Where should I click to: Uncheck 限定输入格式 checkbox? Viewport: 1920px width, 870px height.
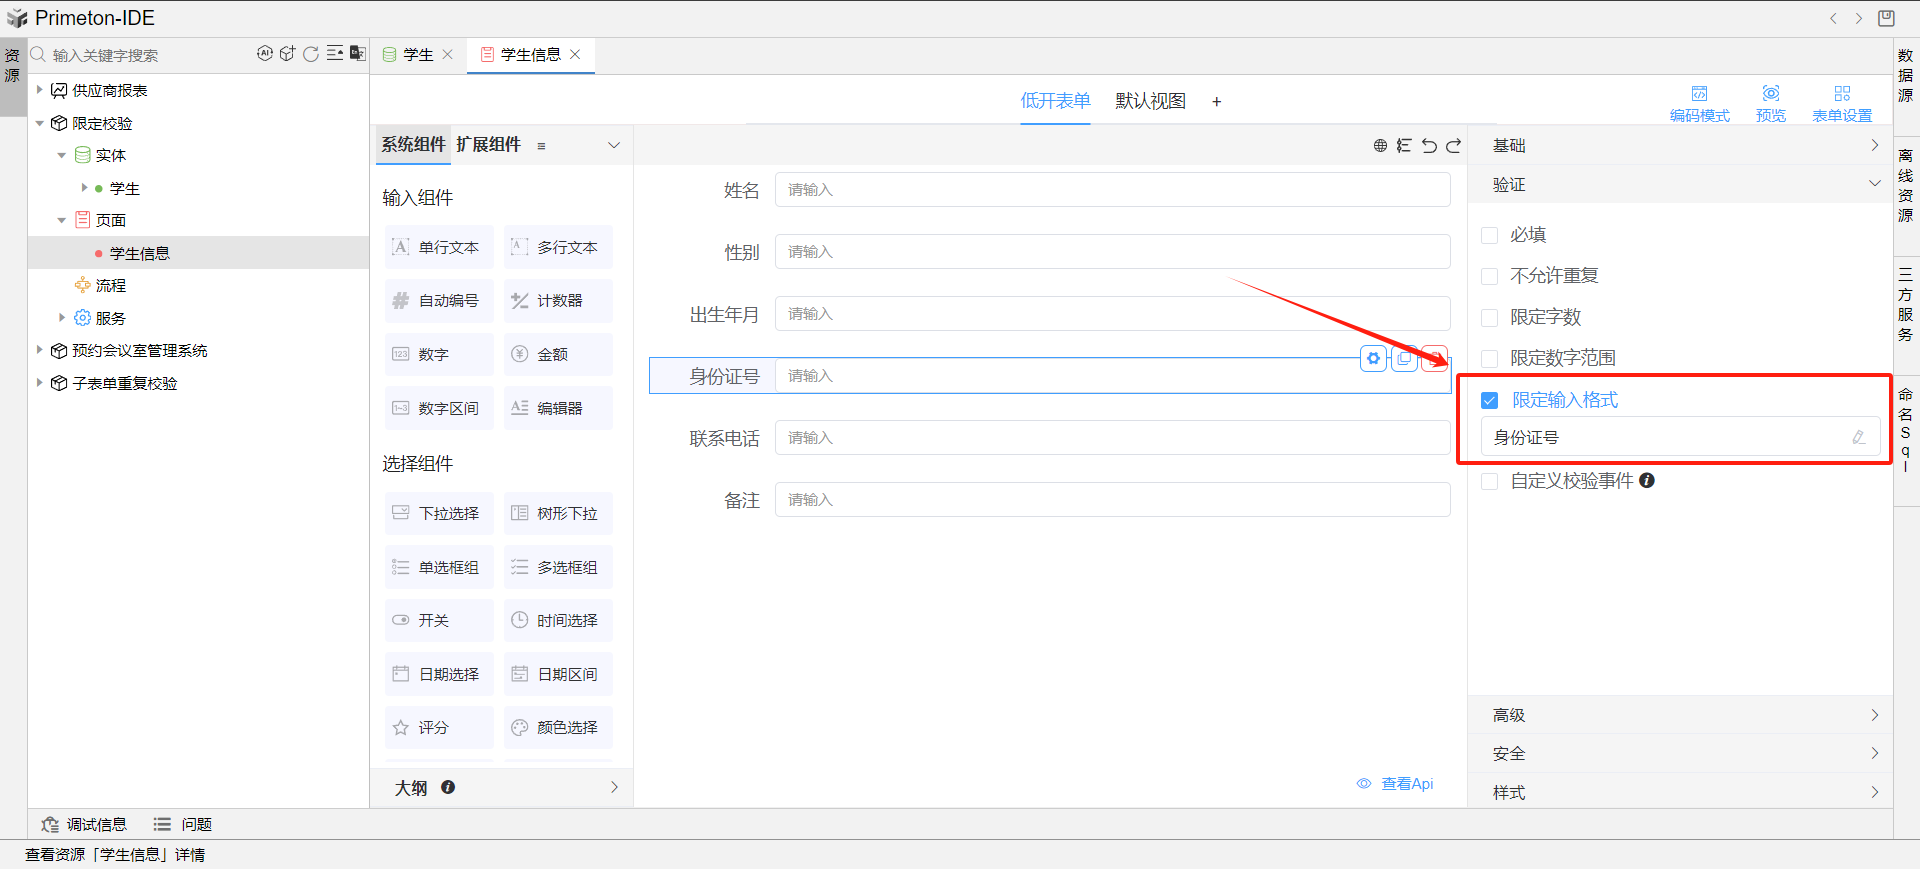coord(1489,400)
